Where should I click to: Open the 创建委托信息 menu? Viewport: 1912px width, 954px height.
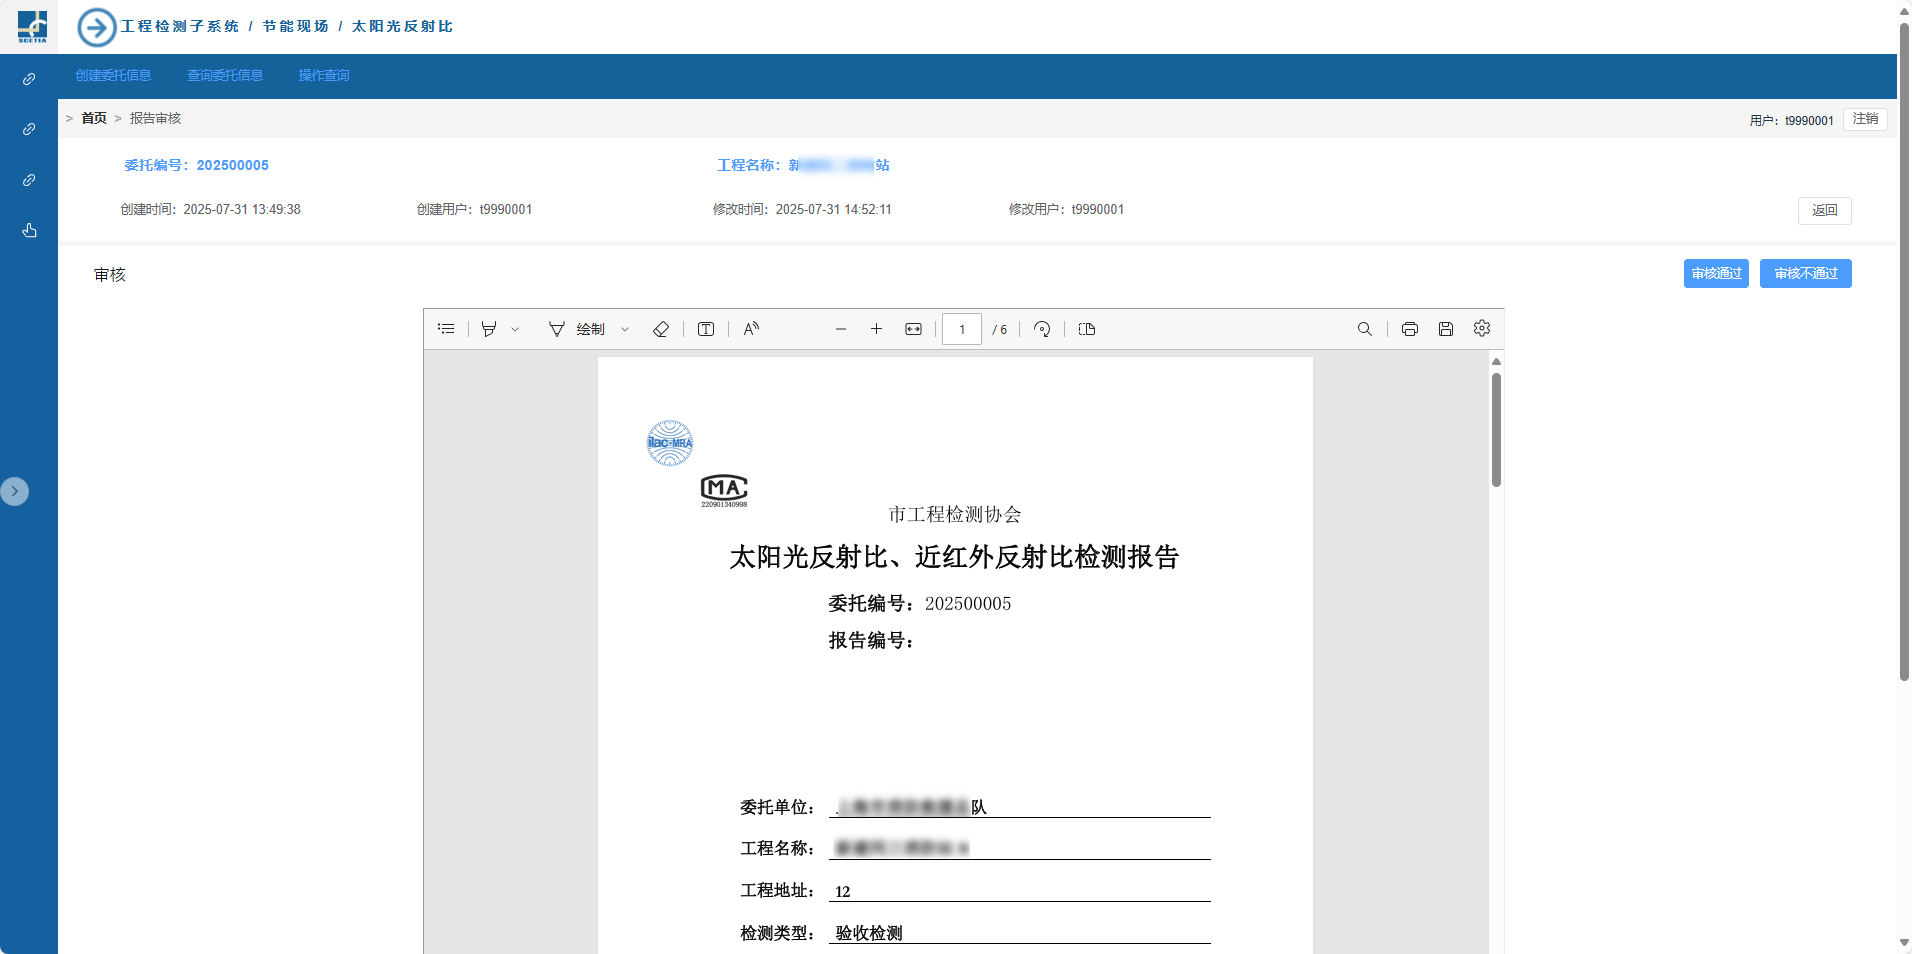tap(113, 76)
